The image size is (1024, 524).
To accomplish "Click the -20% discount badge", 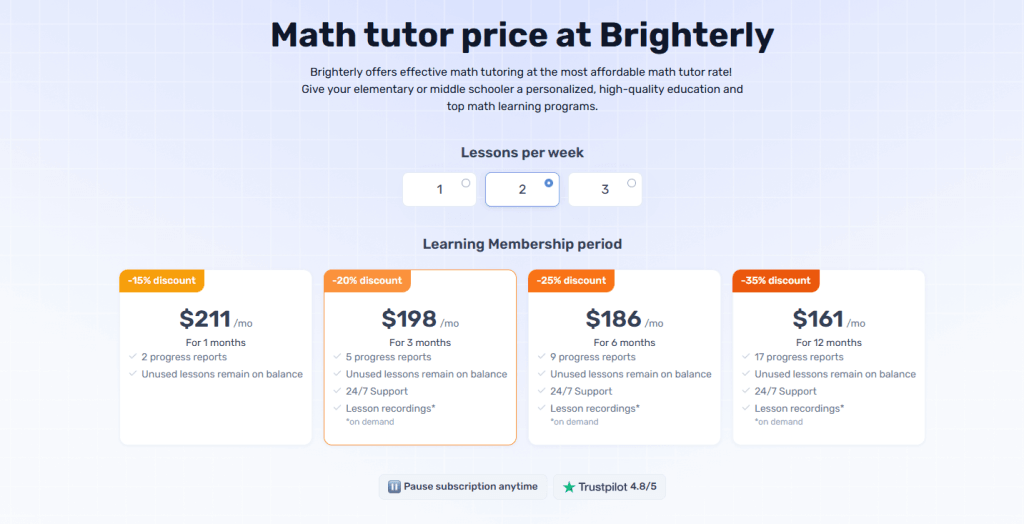I will 367,281.
